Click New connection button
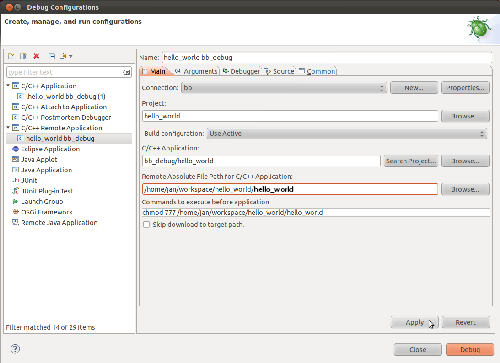Screen dimensions: 500x363 pos(414,88)
